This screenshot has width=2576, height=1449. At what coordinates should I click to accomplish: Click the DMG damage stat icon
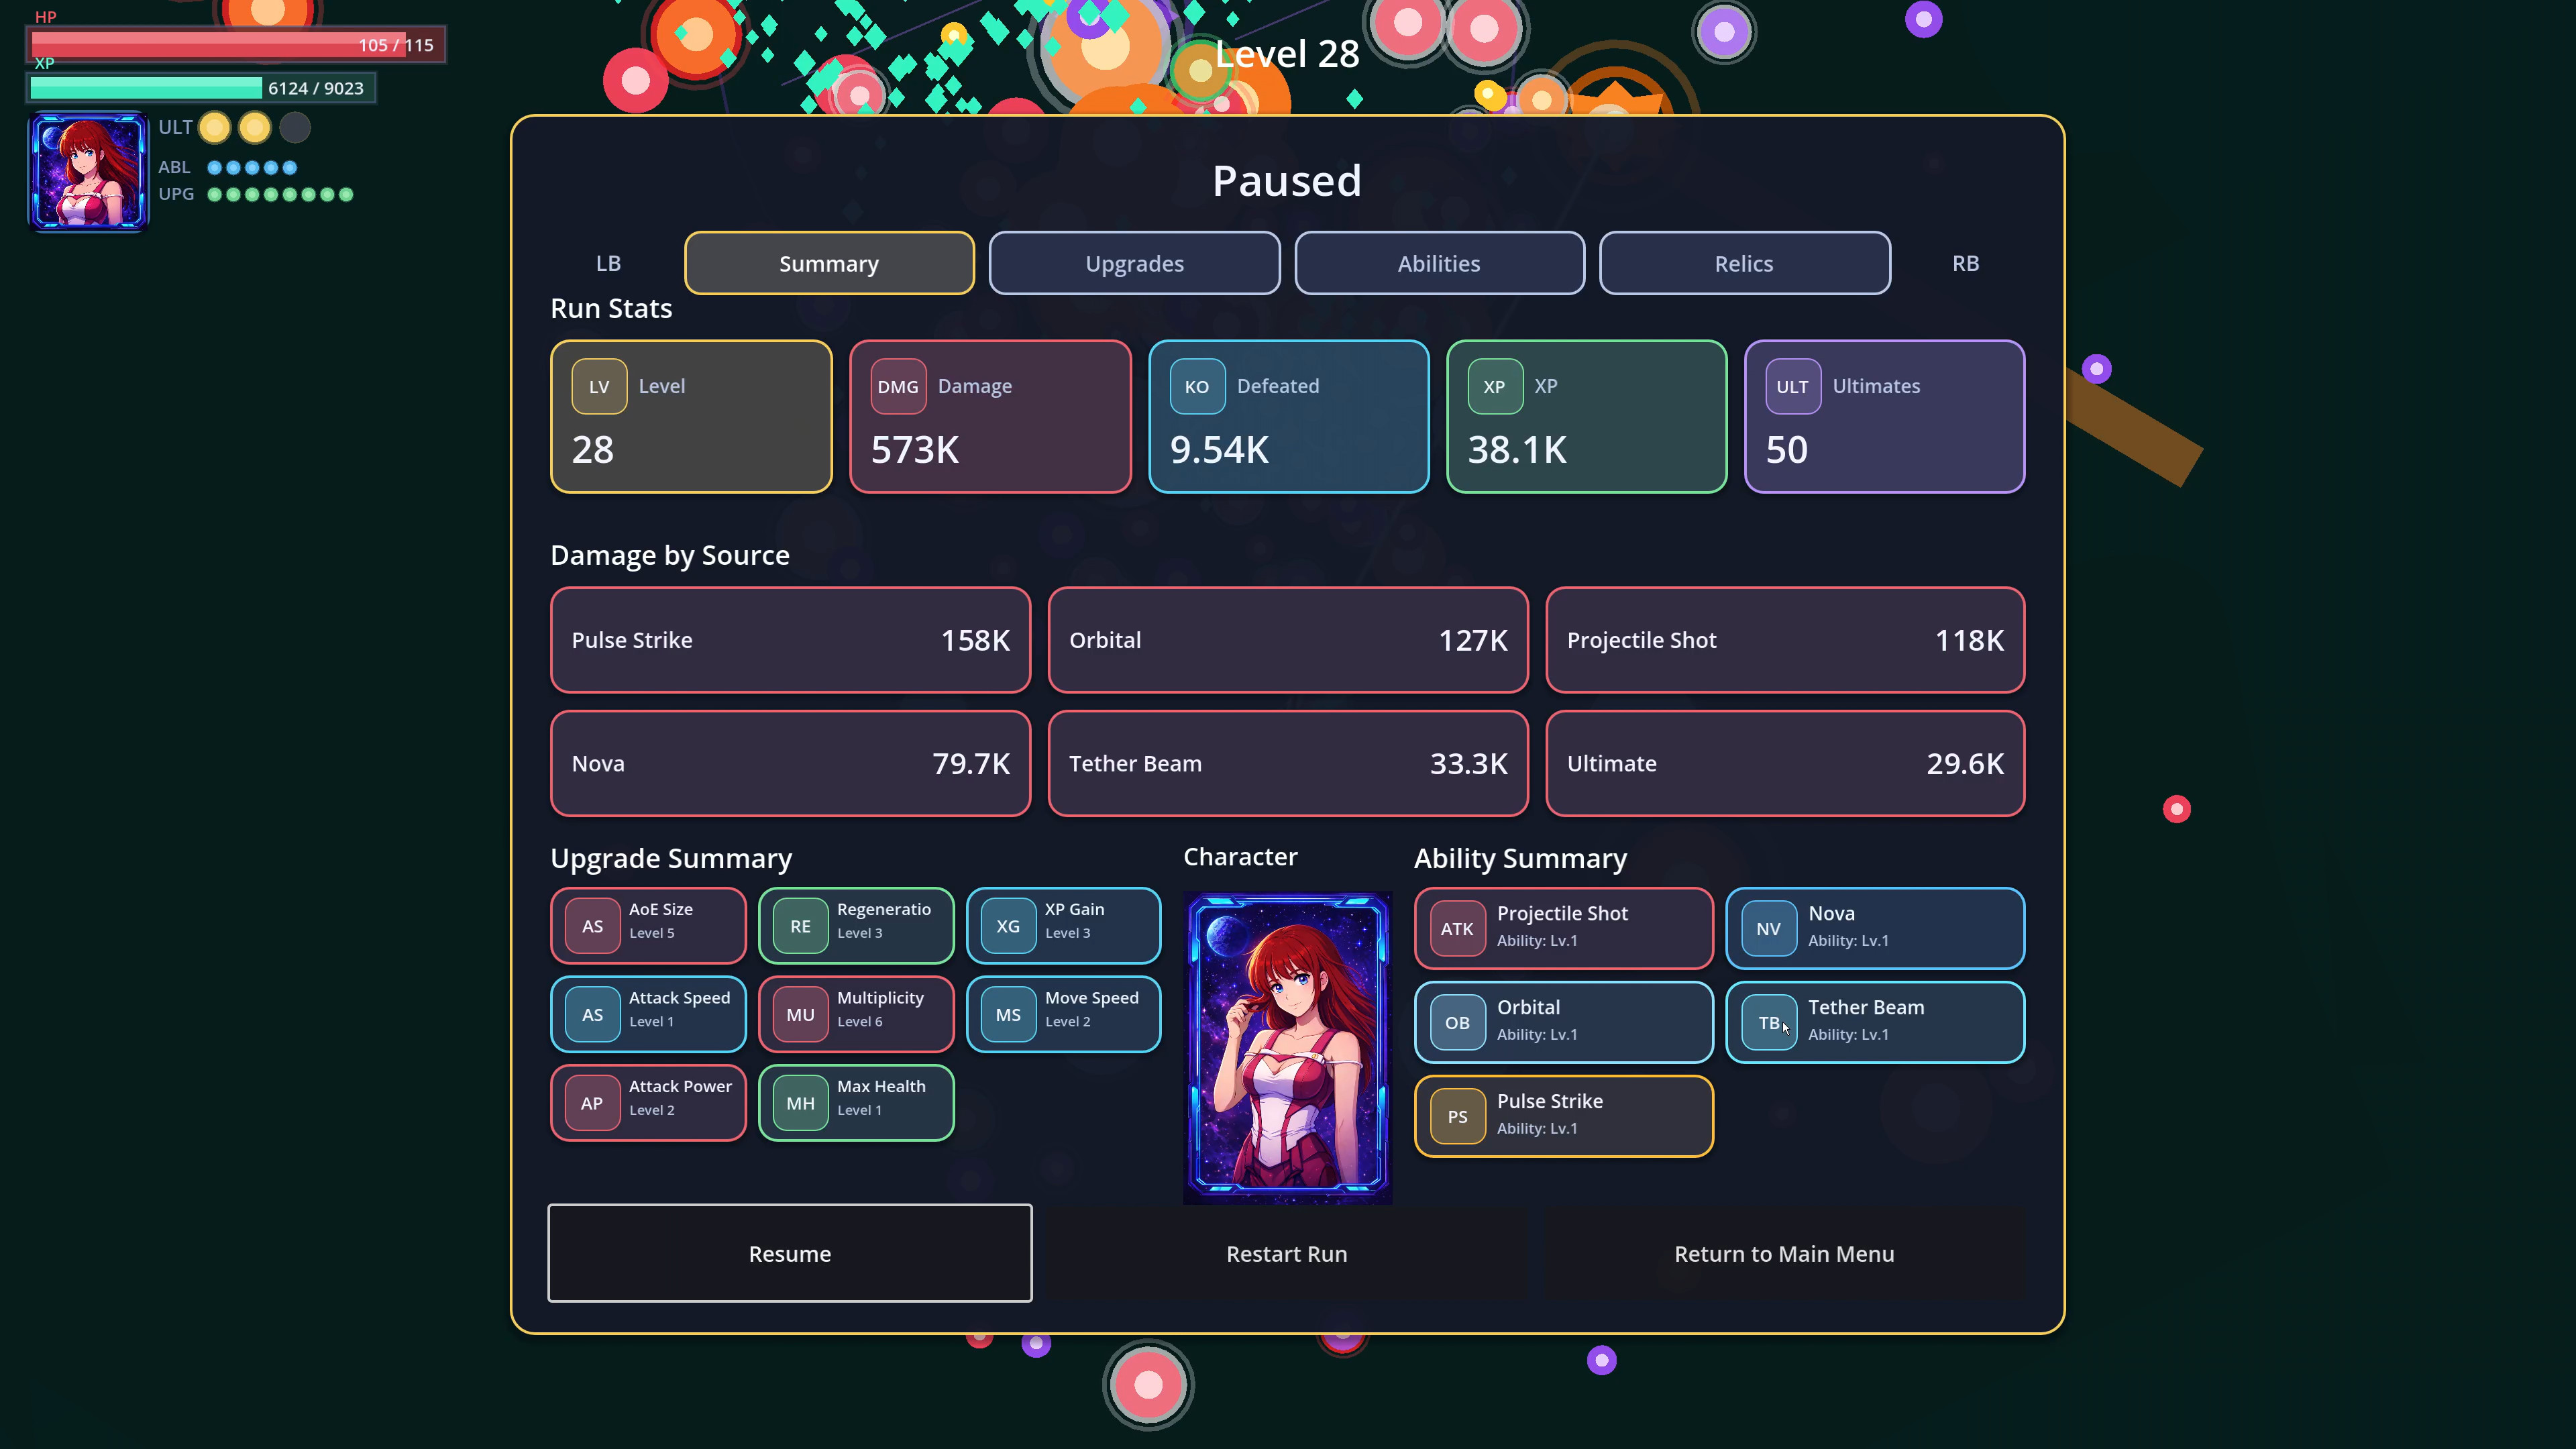pos(897,387)
